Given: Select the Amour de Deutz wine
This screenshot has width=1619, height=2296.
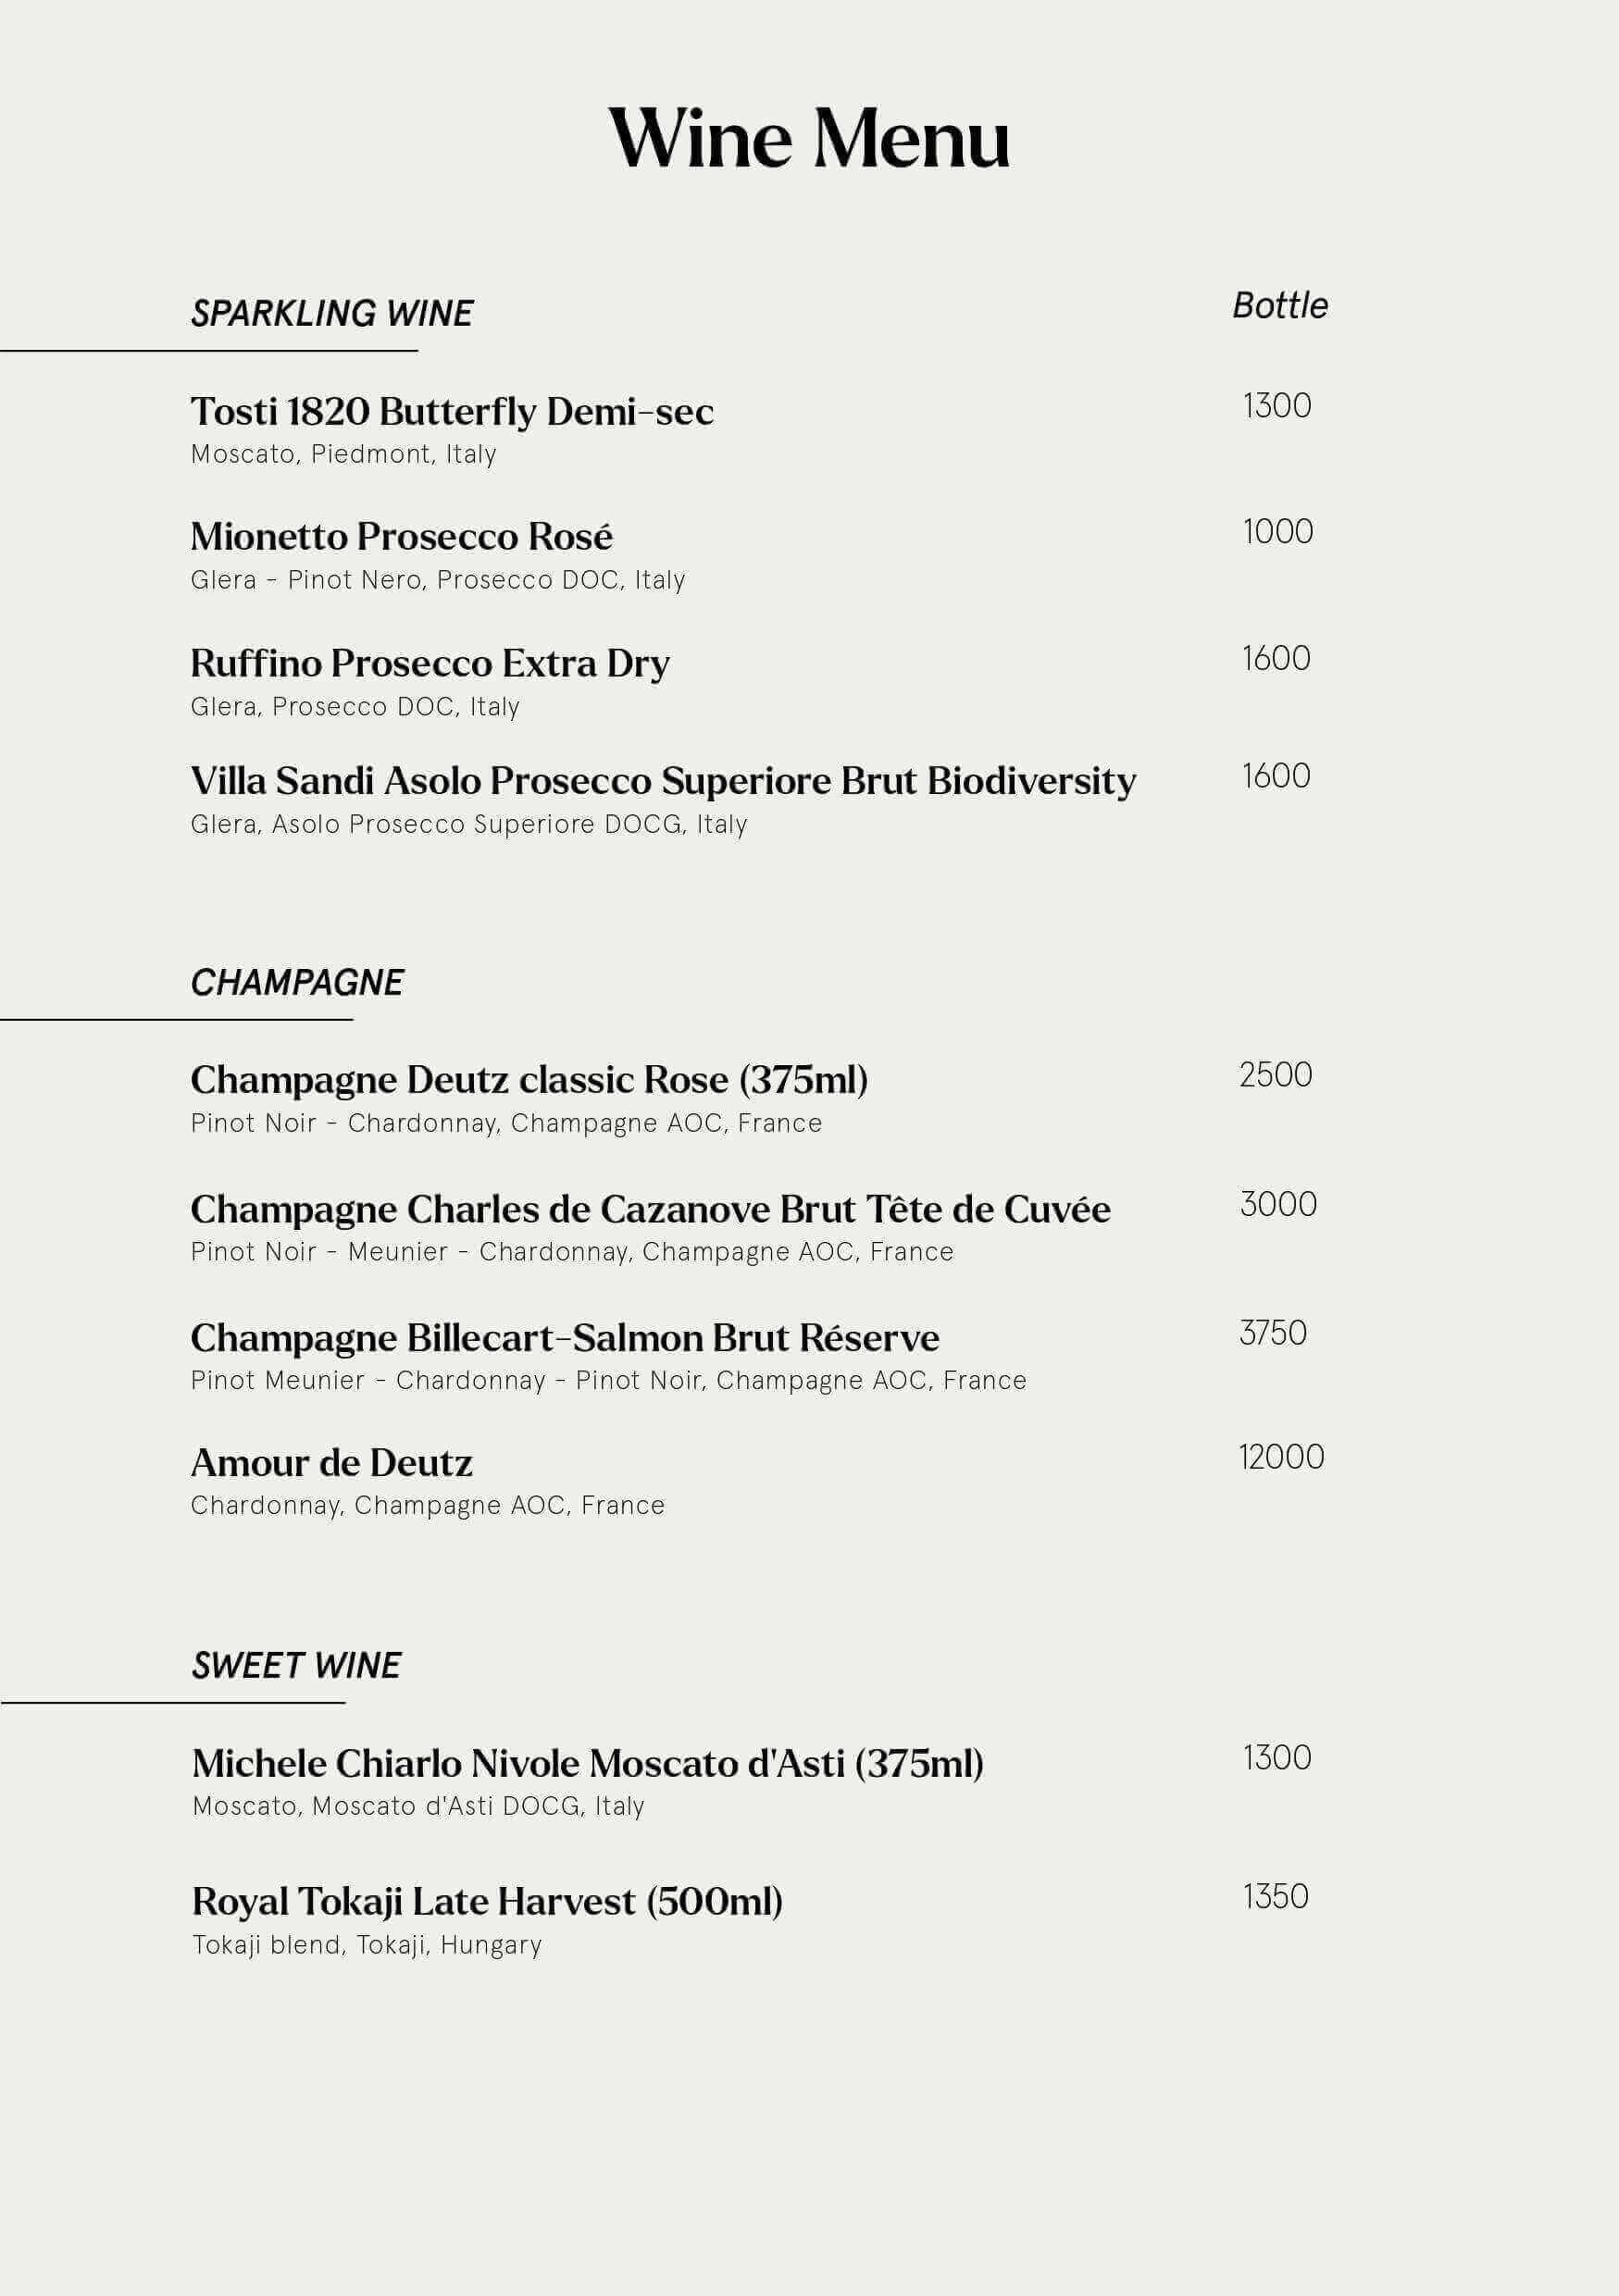Looking at the screenshot, I should 332,1463.
